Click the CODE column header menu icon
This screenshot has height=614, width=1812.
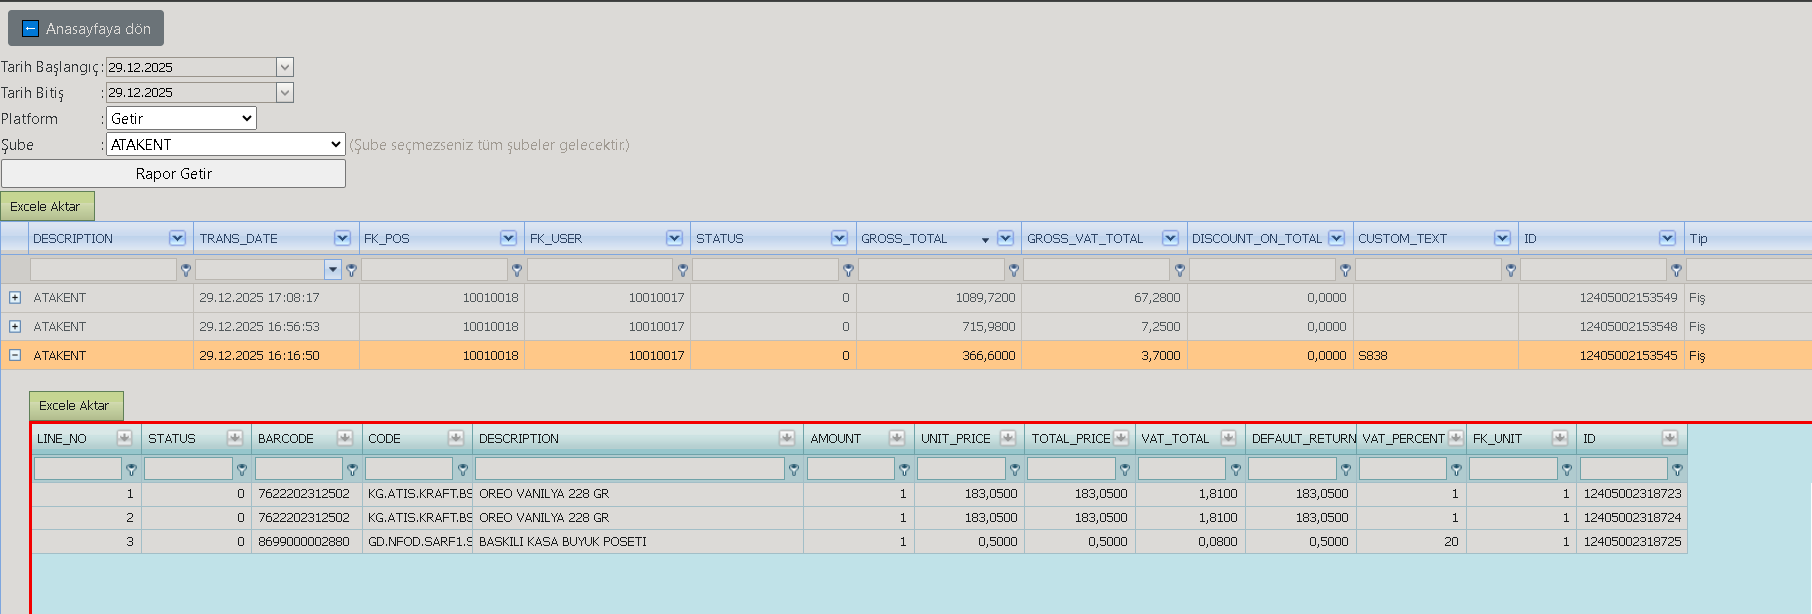pos(455,438)
